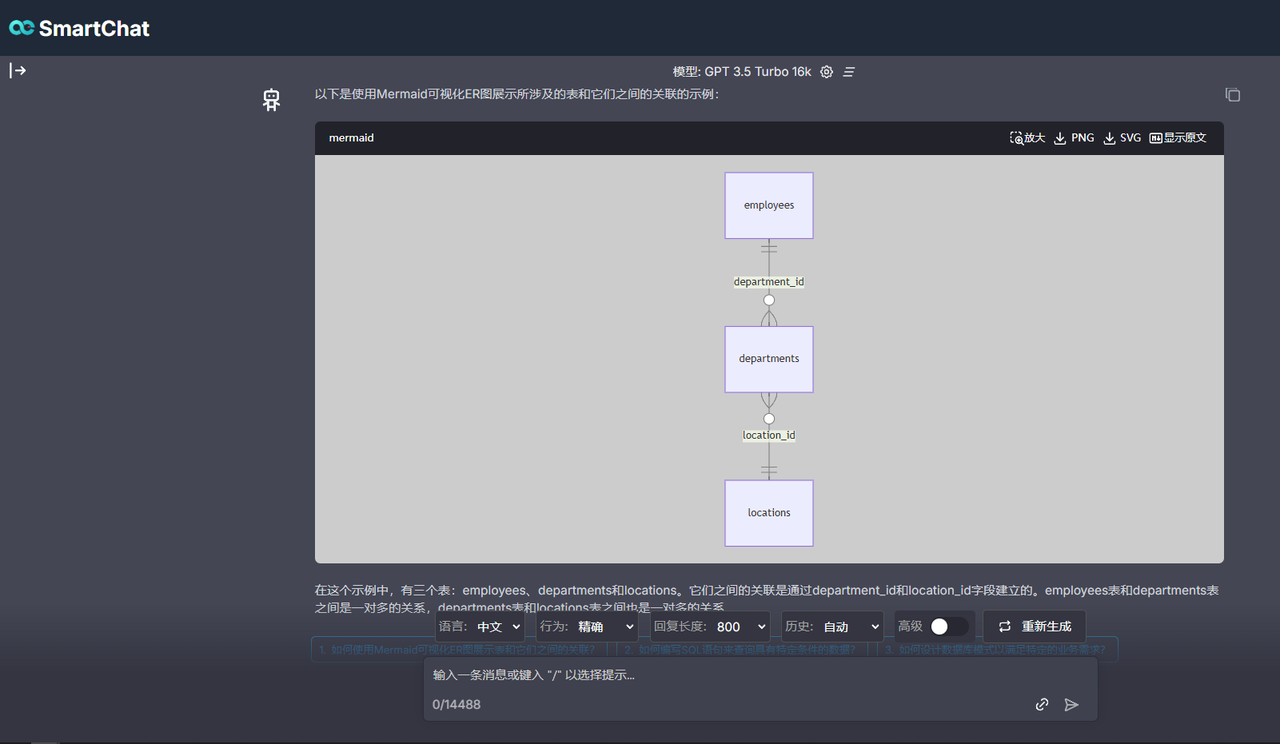Show original source with 显示原文

[x=1178, y=138]
